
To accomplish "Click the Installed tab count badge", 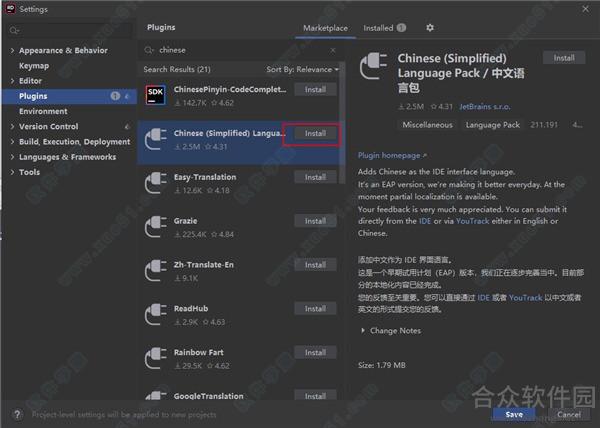I will tap(401, 28).
